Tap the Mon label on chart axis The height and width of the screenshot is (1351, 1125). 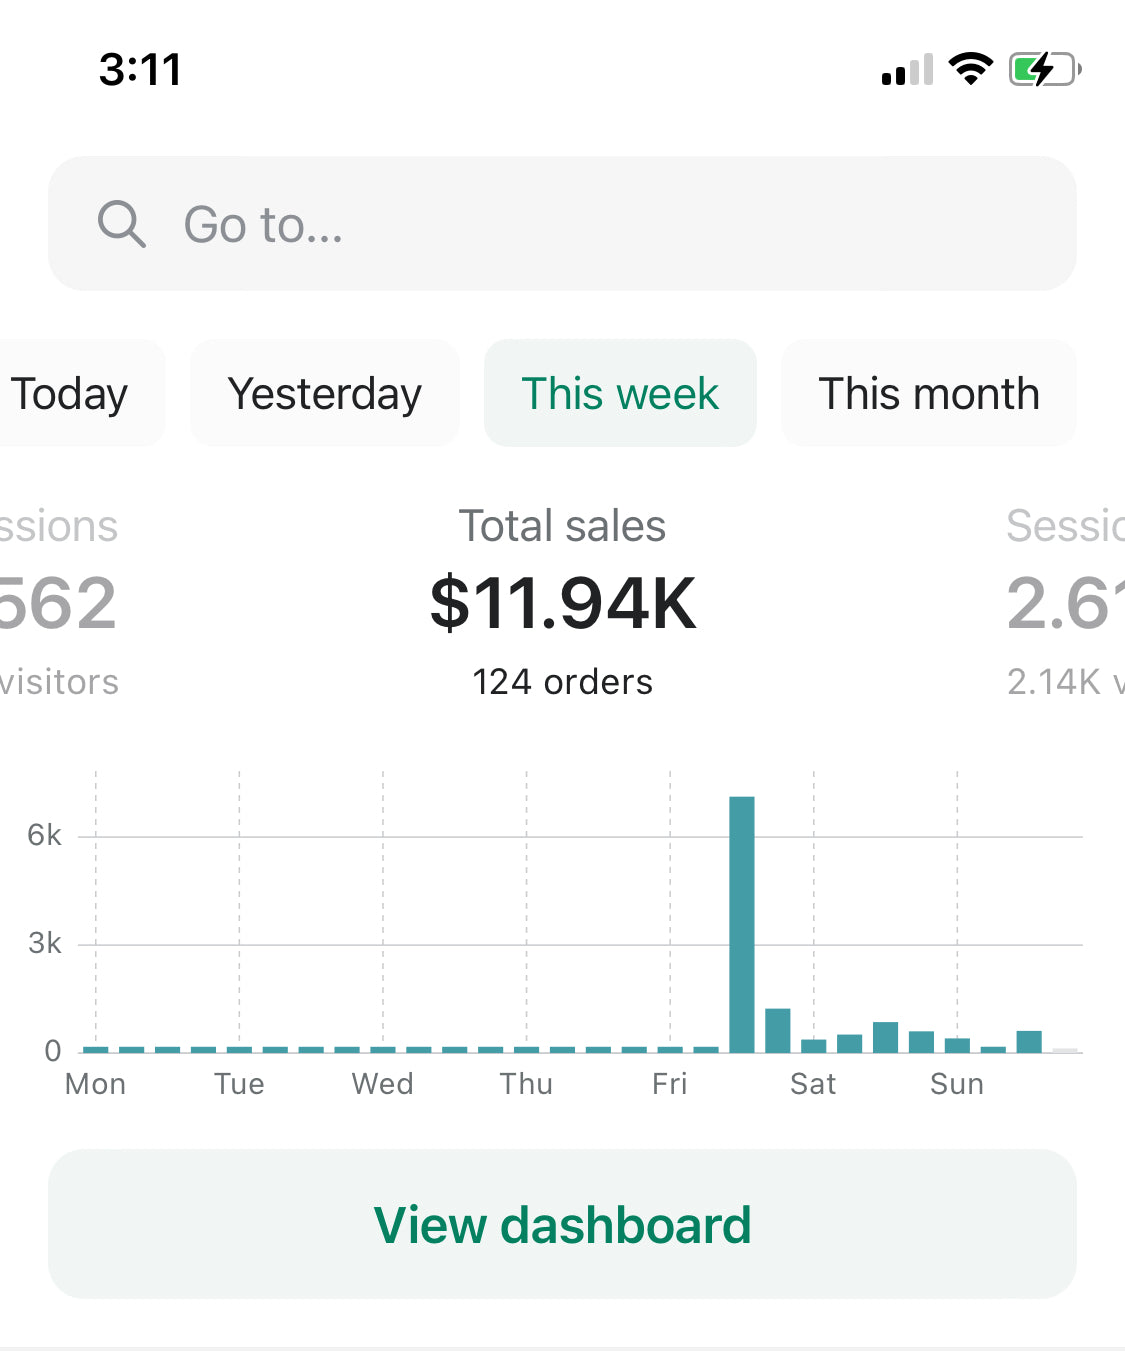point(95,1085)
